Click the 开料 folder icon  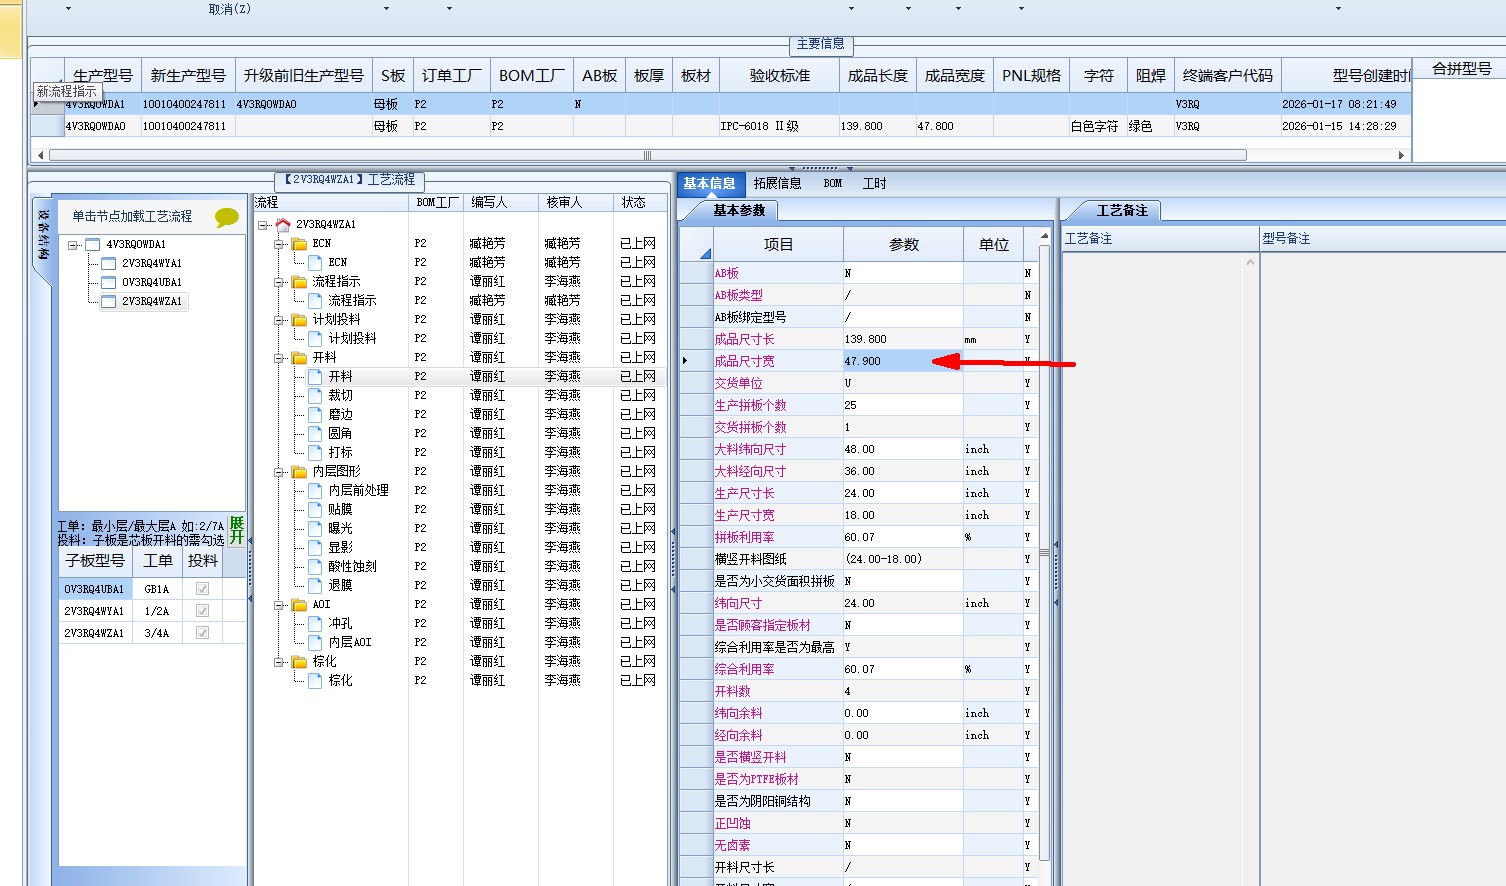[x=299, y=358]
